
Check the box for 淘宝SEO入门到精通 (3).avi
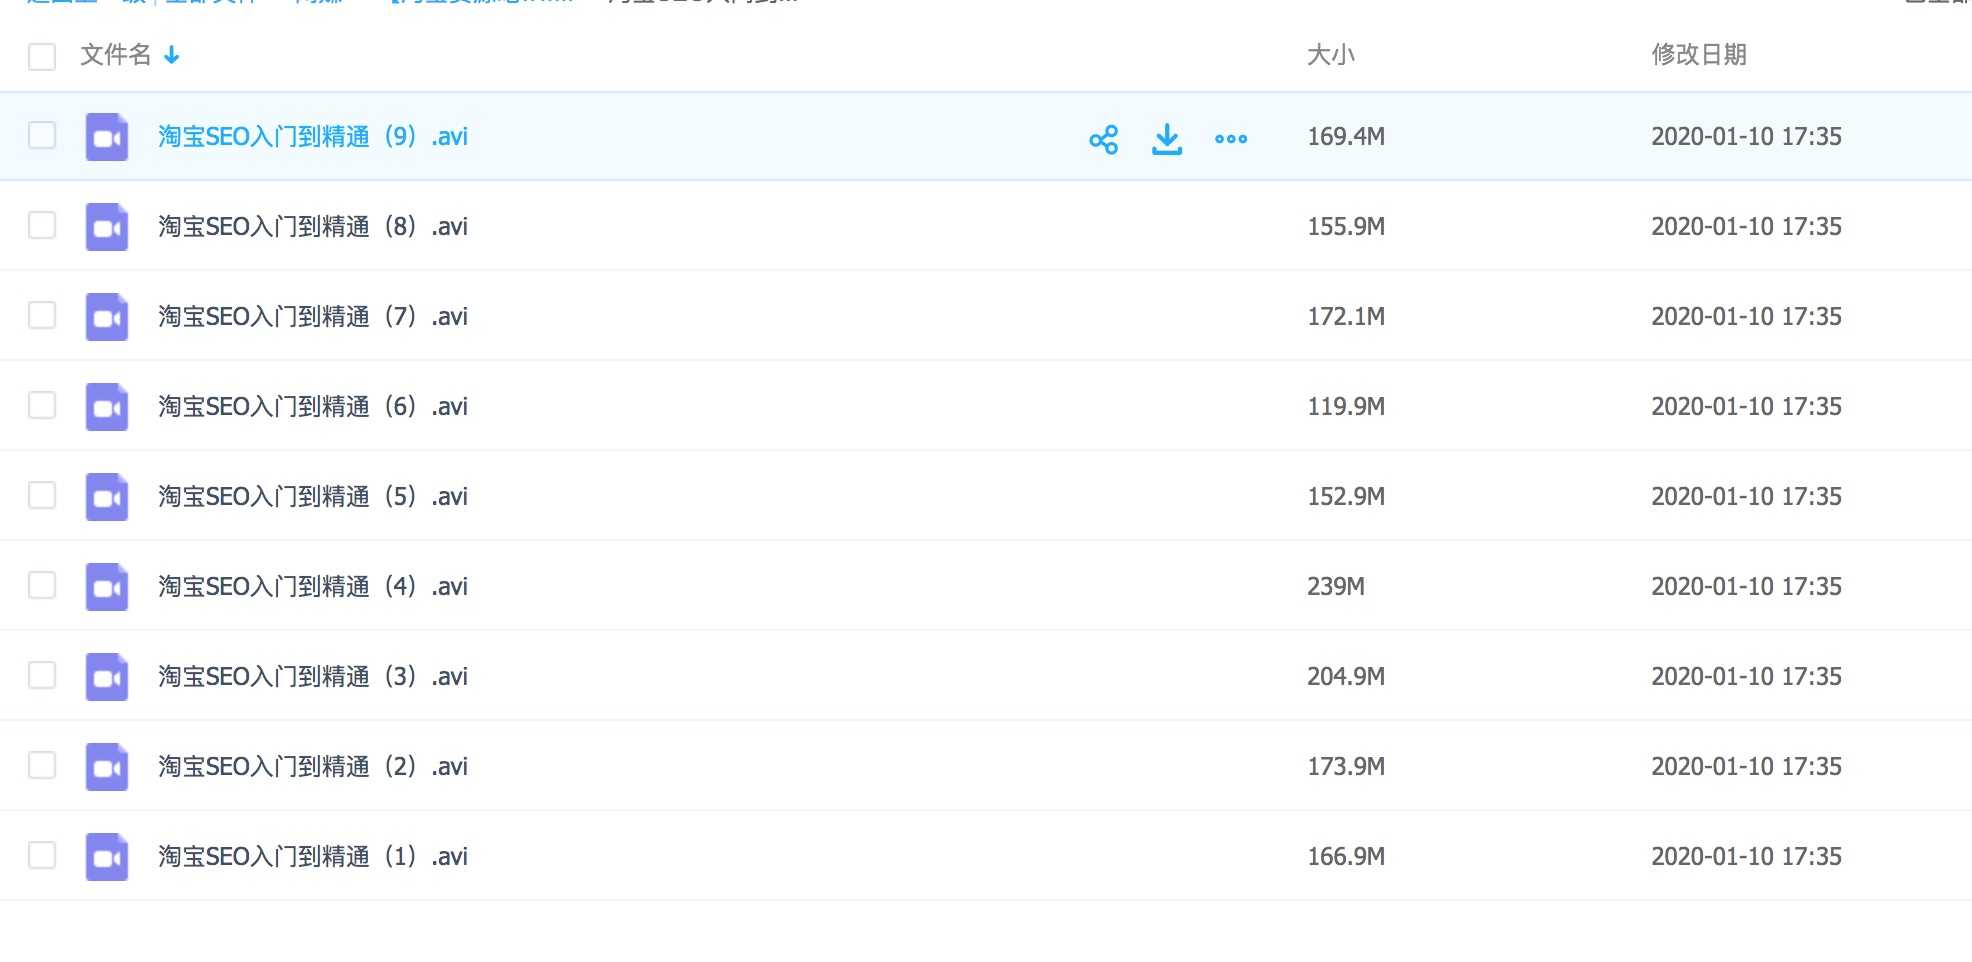pos(42,675)
